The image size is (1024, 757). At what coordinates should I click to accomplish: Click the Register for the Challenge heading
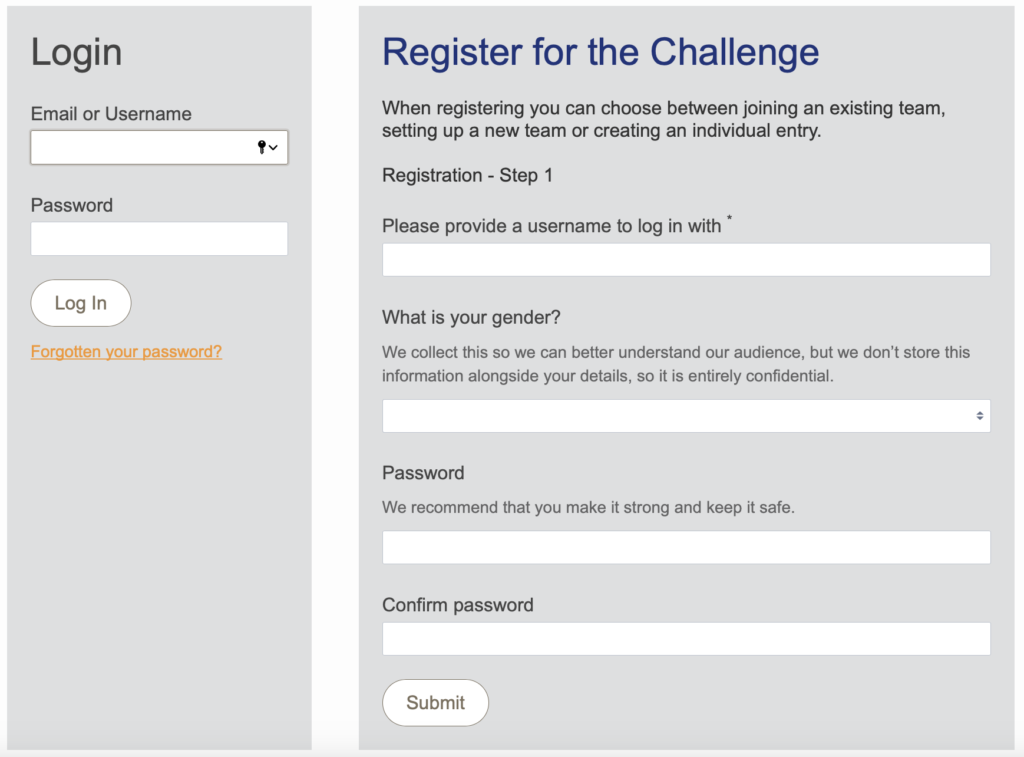pos(600,52)
